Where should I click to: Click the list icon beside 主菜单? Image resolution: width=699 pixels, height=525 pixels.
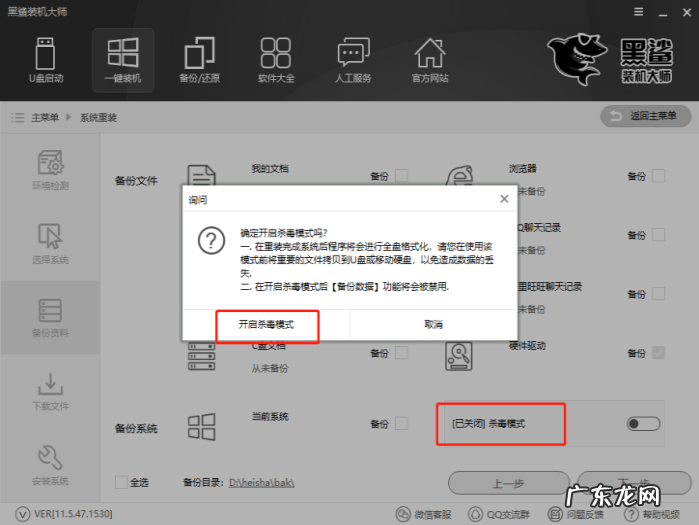[17, 118]
